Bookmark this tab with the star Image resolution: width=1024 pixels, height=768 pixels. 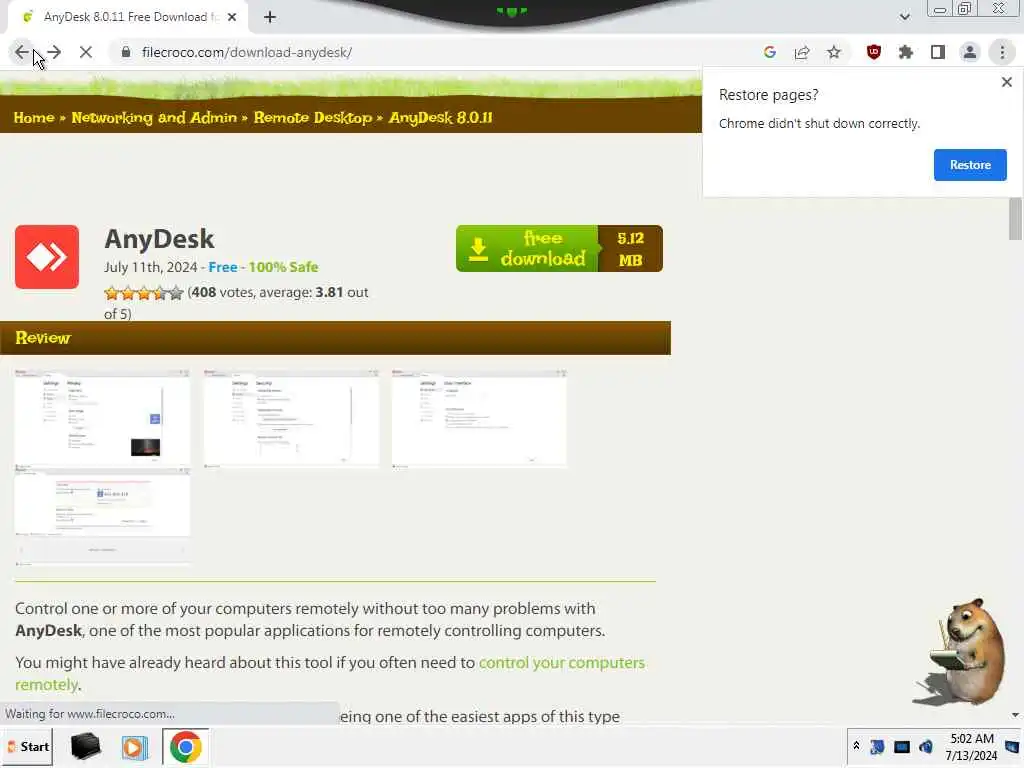pyautogui.click(x=834, y=52)
